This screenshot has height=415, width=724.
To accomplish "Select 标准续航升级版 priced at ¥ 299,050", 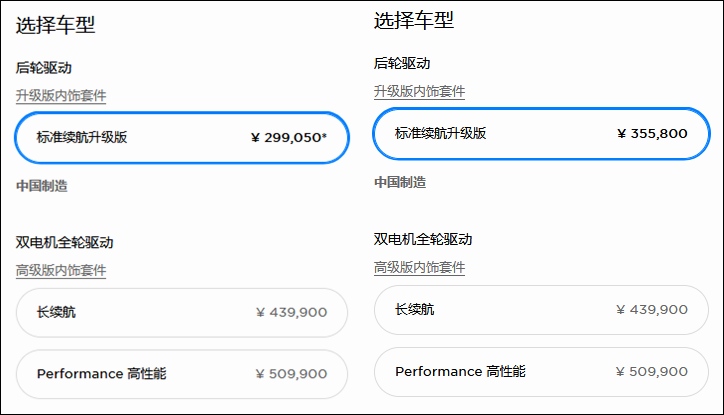I will (181, 138).
